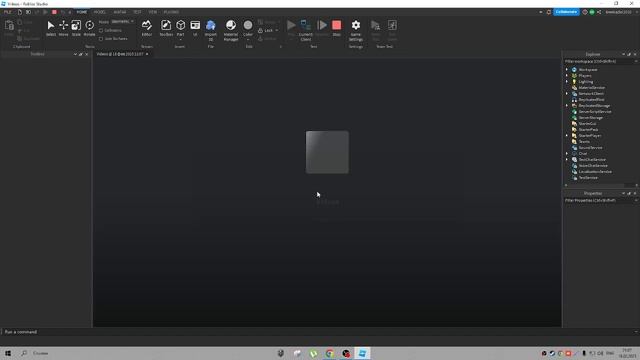640x360 pixels.
Task: Select ReplicatedFirst in Explorer
Action: point(591,100)
